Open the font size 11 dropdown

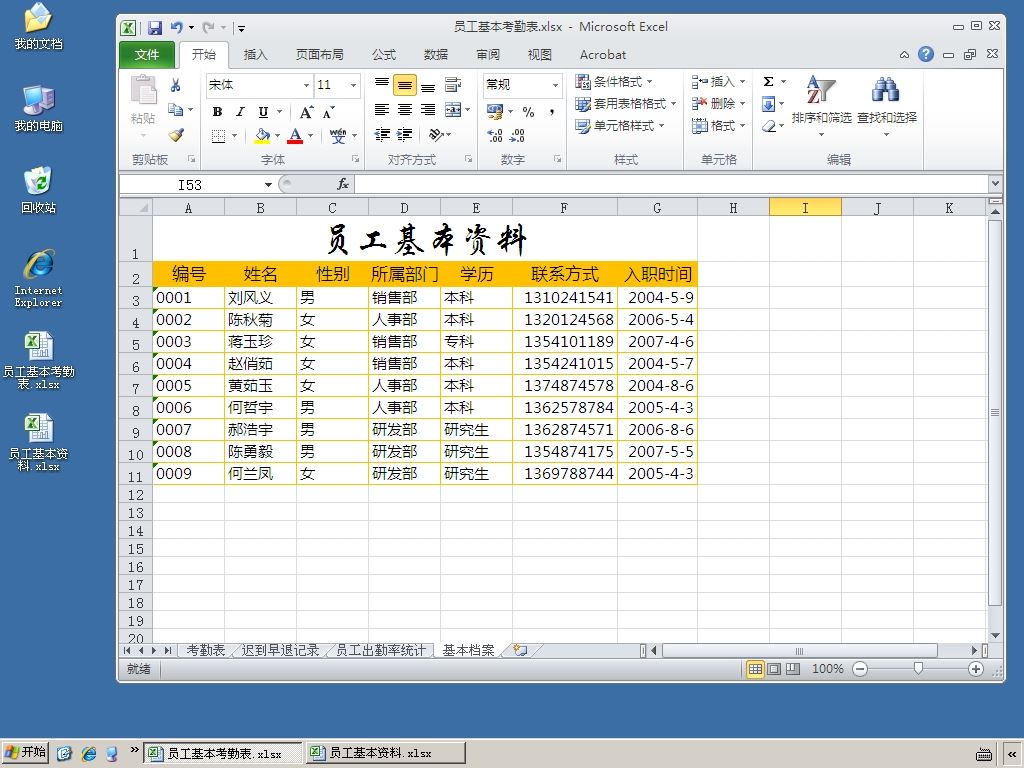353,85
